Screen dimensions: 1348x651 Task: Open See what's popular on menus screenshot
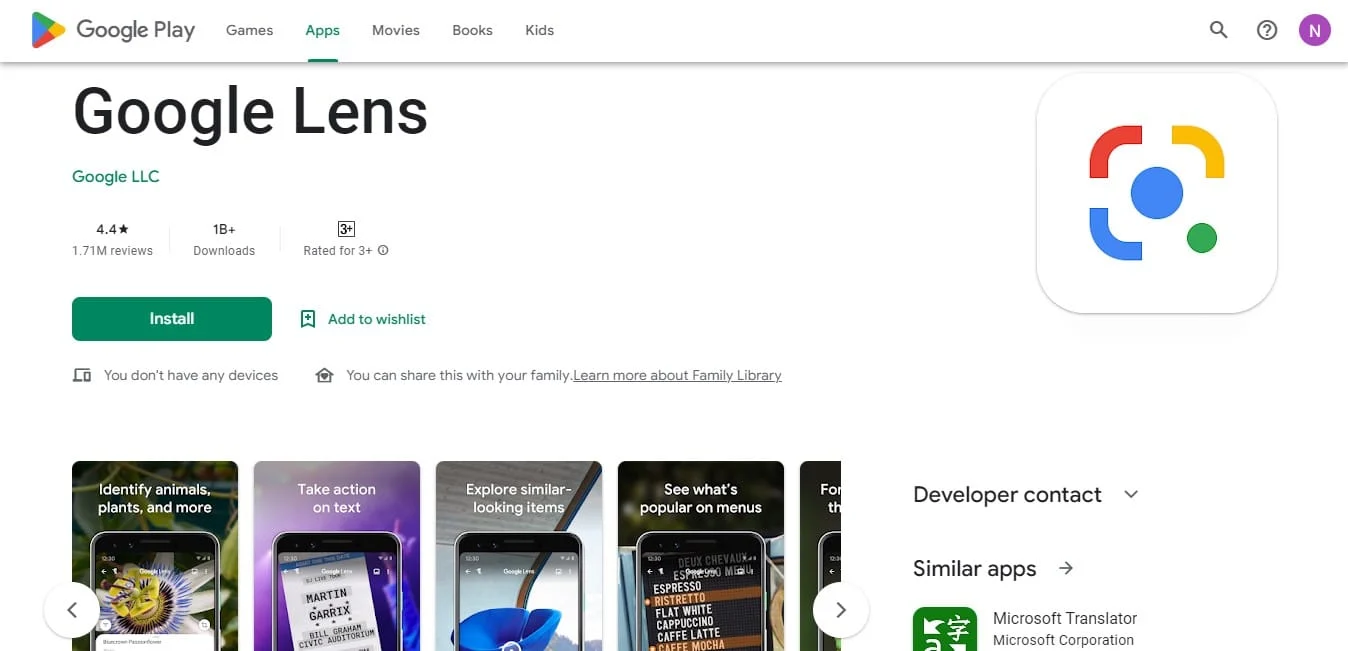pos(701,556)
